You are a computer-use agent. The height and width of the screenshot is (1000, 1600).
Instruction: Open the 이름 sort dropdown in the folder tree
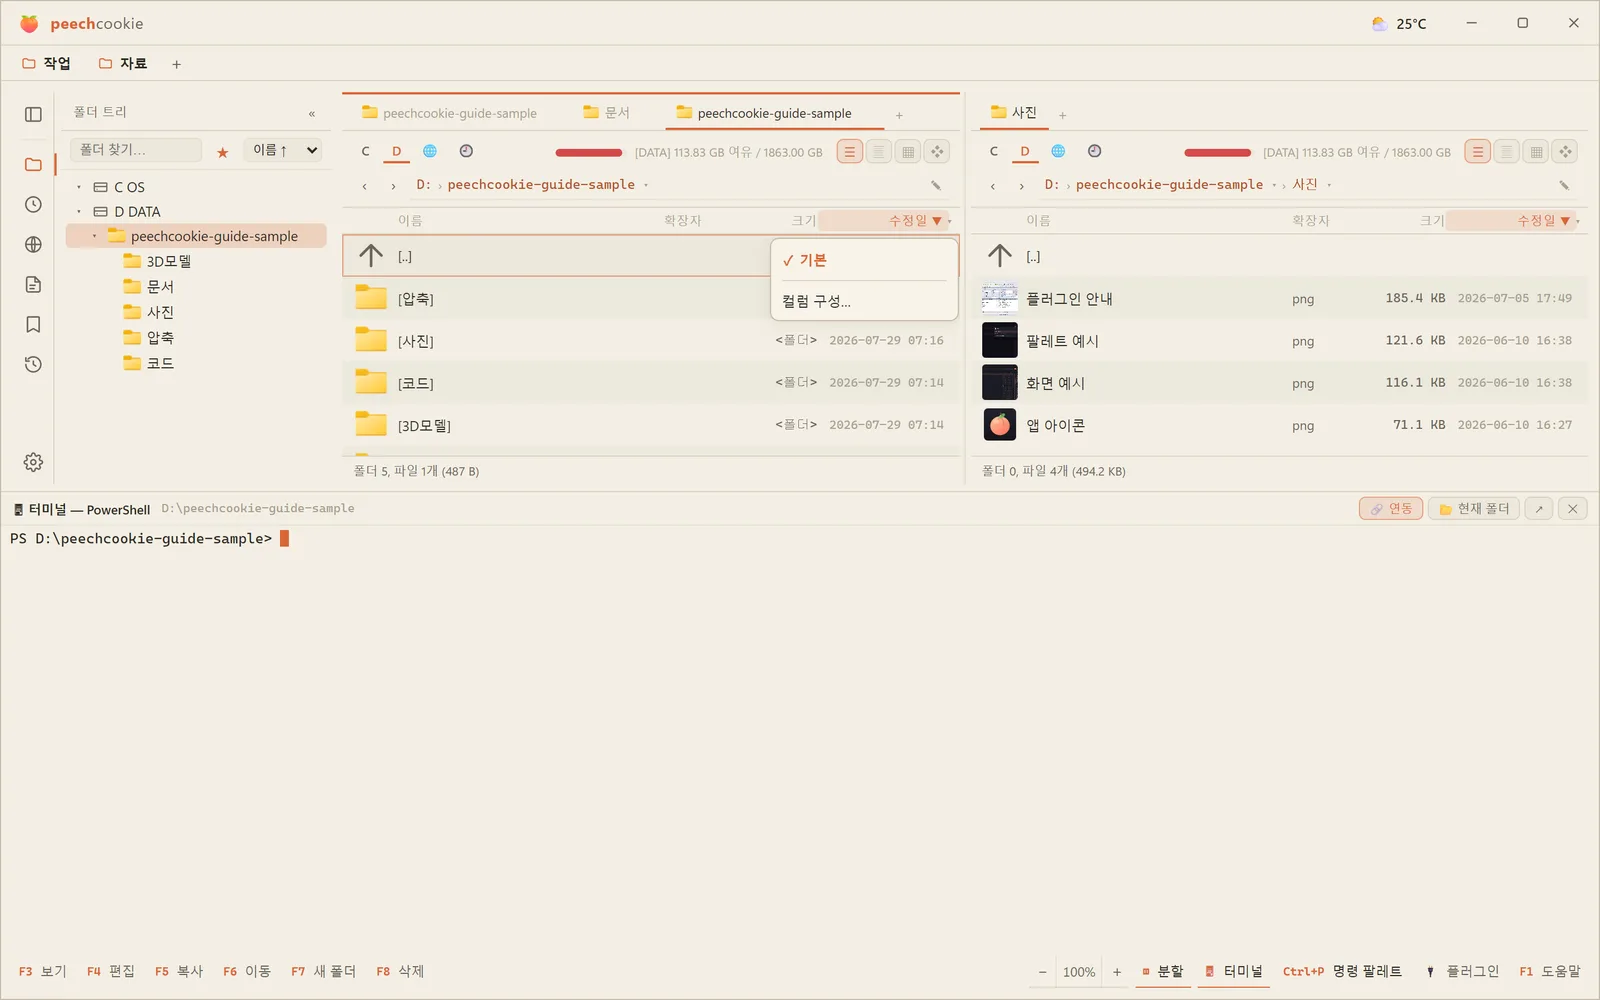coord(285,150)
